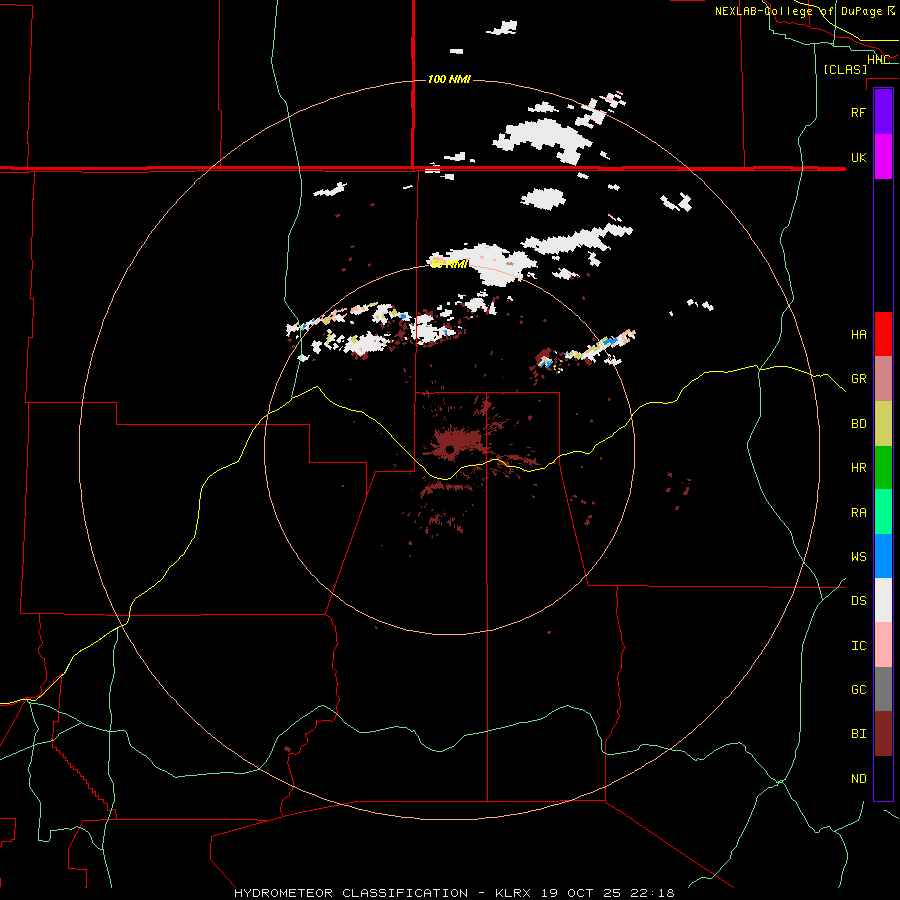Click the KLRX radar site center dot
This screenshot has height=900, width=900.
pyautogui.click(x=450, y=449)
